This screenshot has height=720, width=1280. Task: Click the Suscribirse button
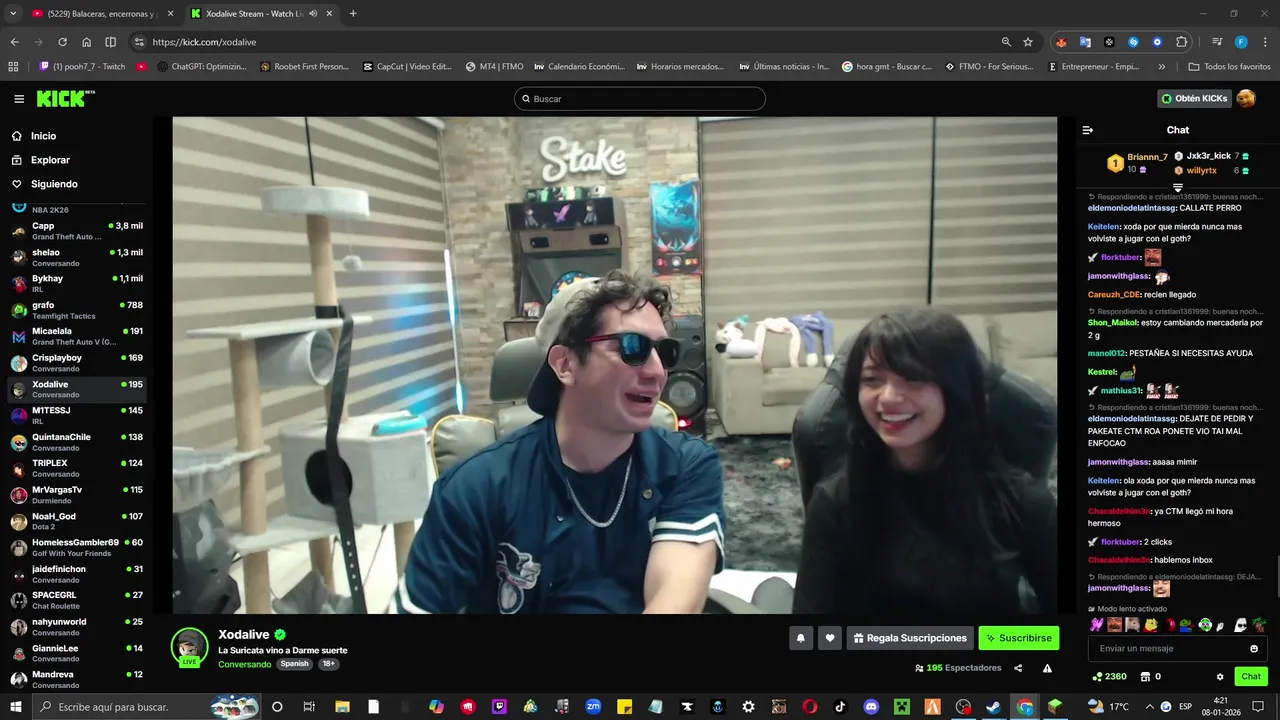[x=1018, y=638]
